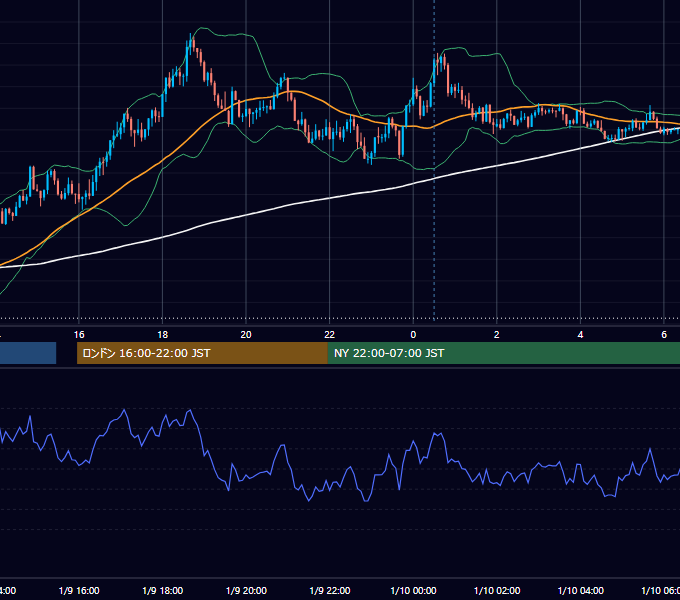The image size is (680, 600).
Task: Click the 1/10 04:00 date label
Action: click(x=581, y=590)
